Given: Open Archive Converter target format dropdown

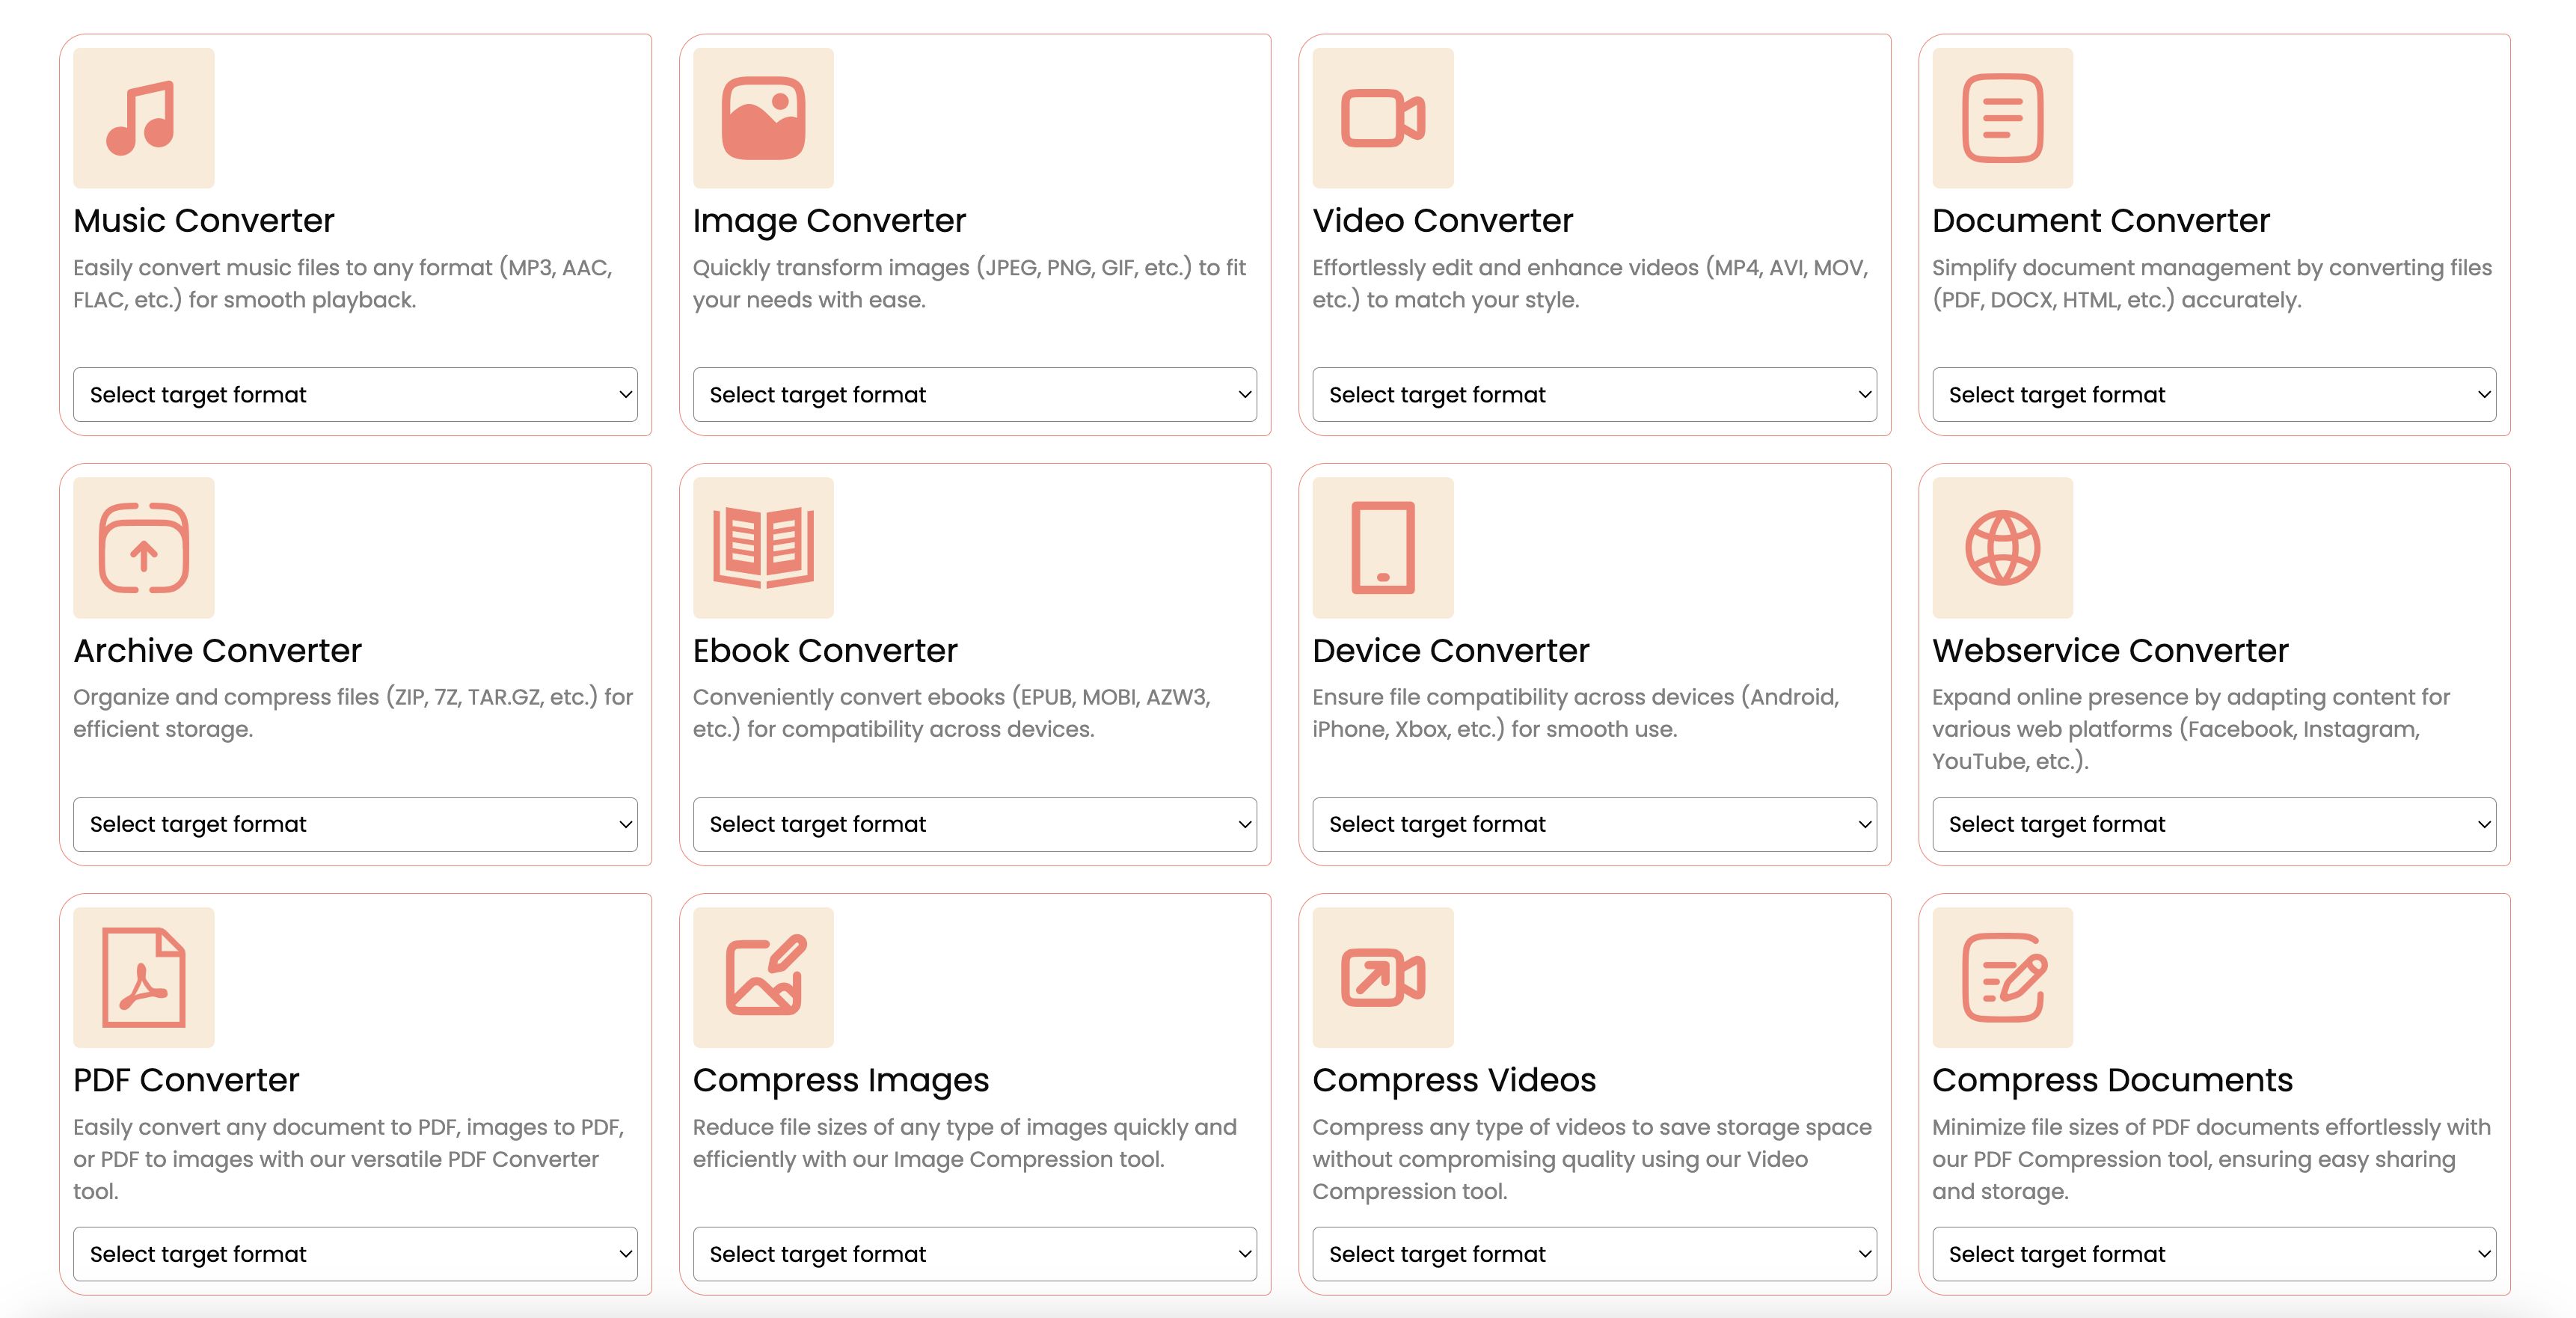Looking at the screenshot, I should point(355,824).
